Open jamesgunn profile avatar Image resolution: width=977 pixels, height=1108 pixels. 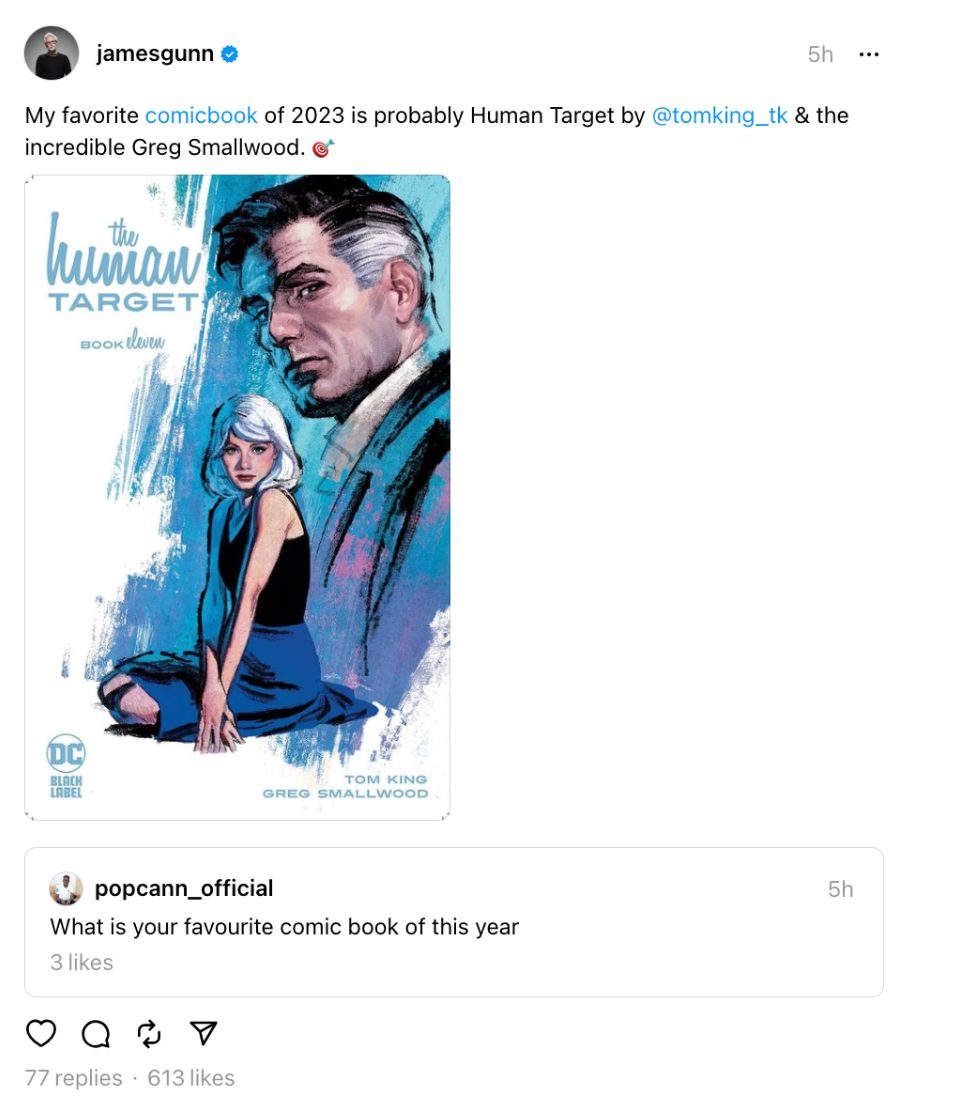pos(52,53)
